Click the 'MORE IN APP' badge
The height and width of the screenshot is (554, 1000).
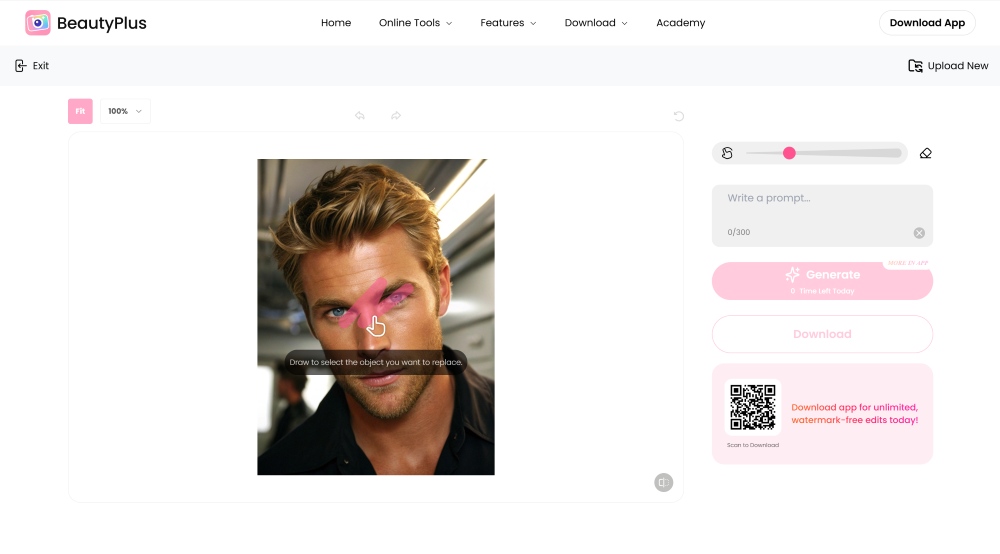[908, 263]
